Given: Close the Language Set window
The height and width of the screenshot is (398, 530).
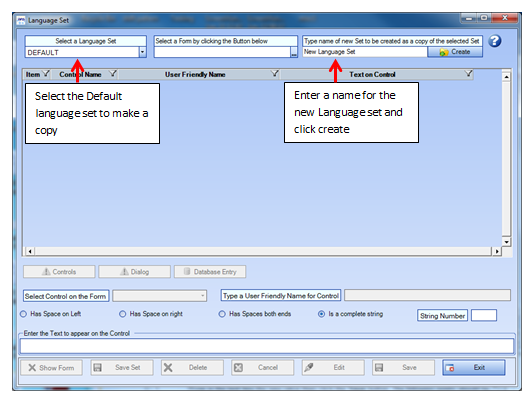Looking at the screenshot, I should tap(505, 18).
